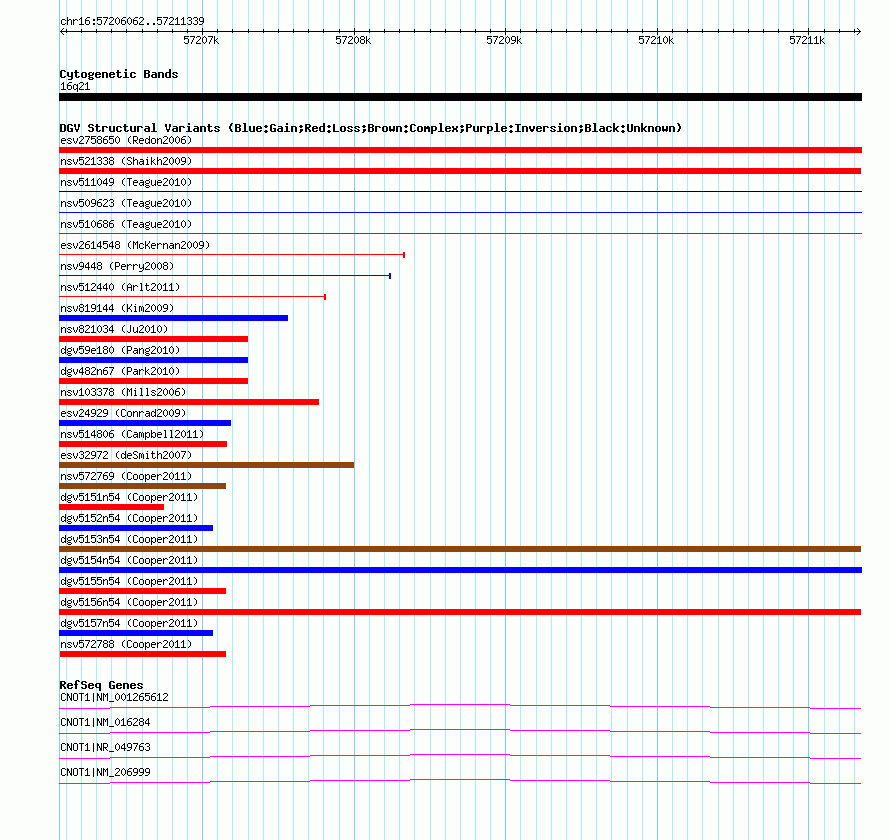890x840 pixels.
Task: Open variant esv2758650 (Redon2006) label
Action: (x=126, y=140)
